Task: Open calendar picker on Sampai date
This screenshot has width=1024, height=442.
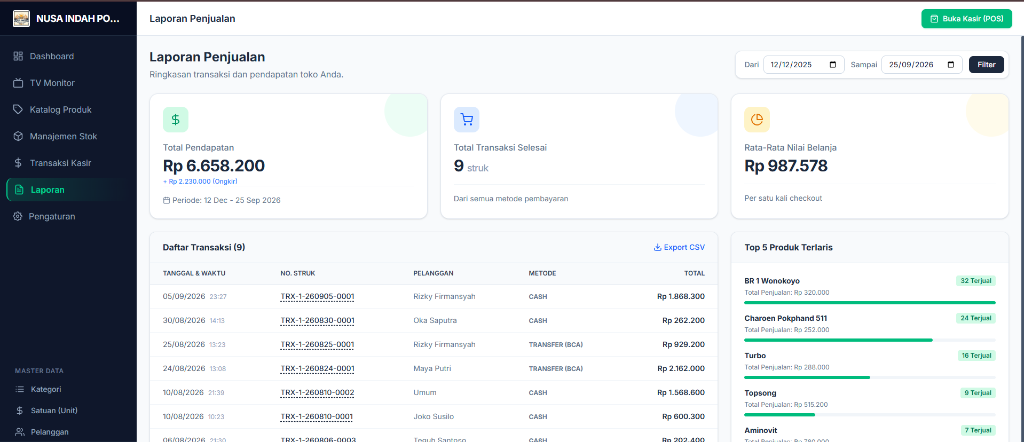Action: tap(950, 65)
